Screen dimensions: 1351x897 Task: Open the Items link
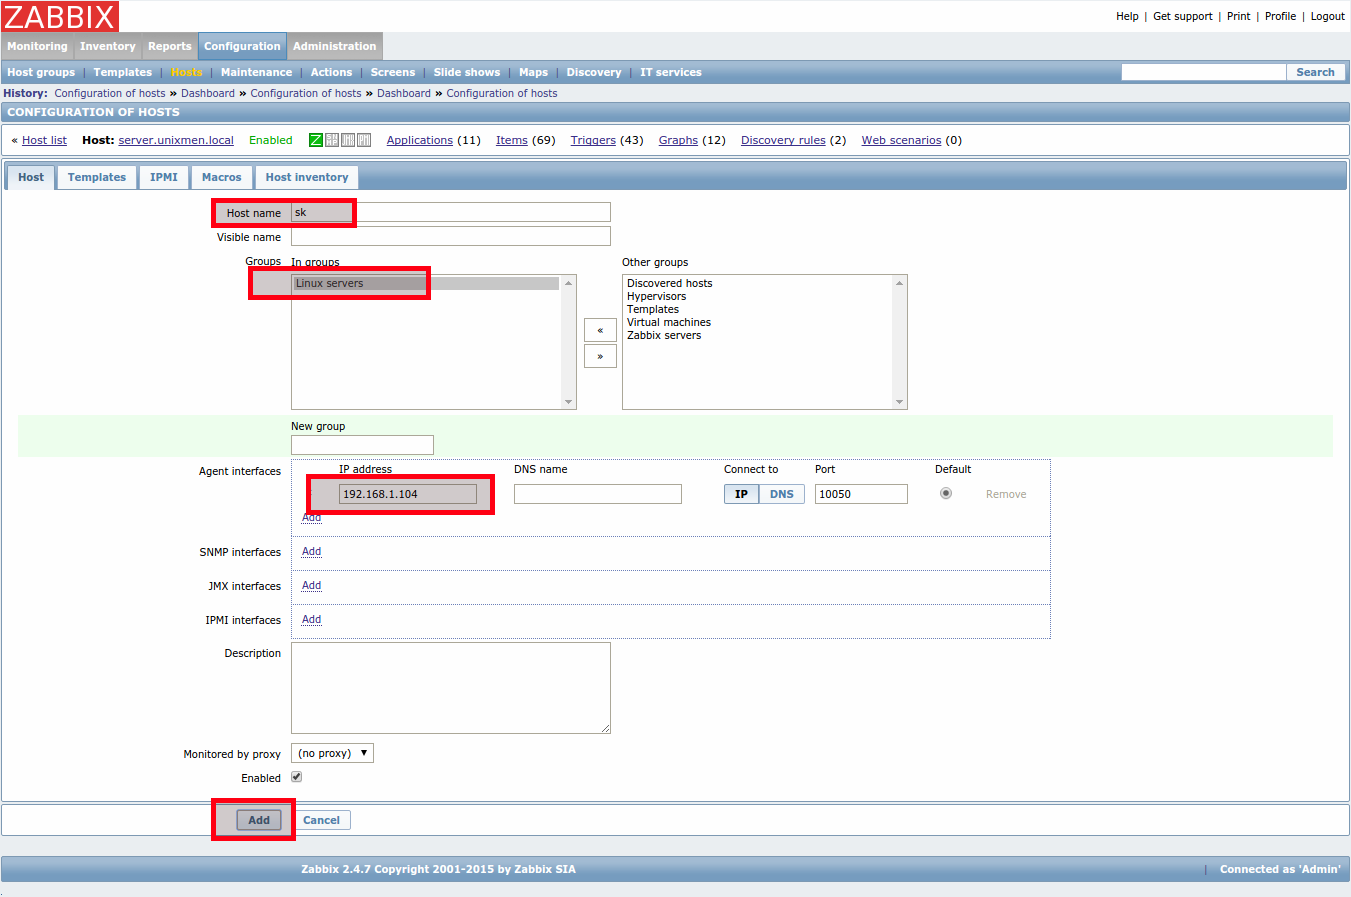pos(512,140)
